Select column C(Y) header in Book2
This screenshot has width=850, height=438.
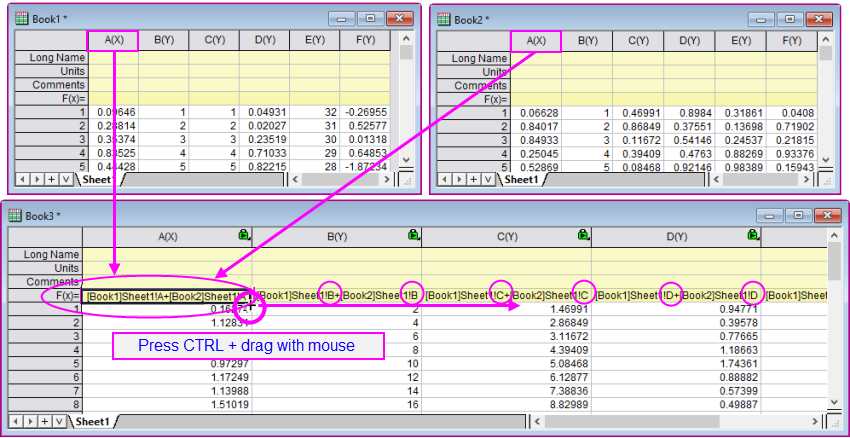tap(638, 40)
